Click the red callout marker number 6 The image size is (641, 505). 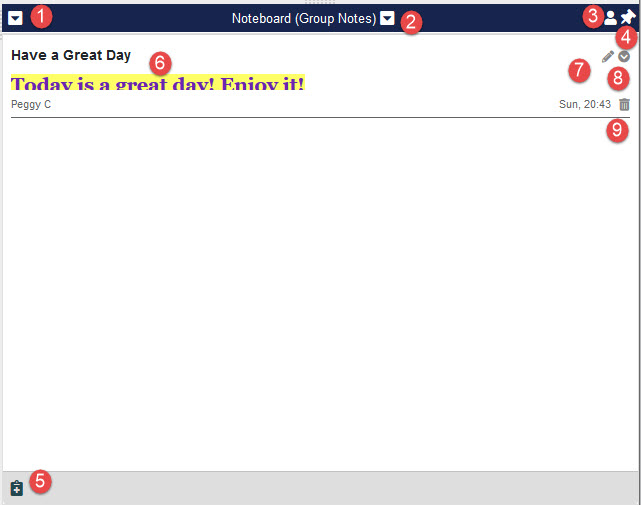pyautogui.click(x=160, y=62)
